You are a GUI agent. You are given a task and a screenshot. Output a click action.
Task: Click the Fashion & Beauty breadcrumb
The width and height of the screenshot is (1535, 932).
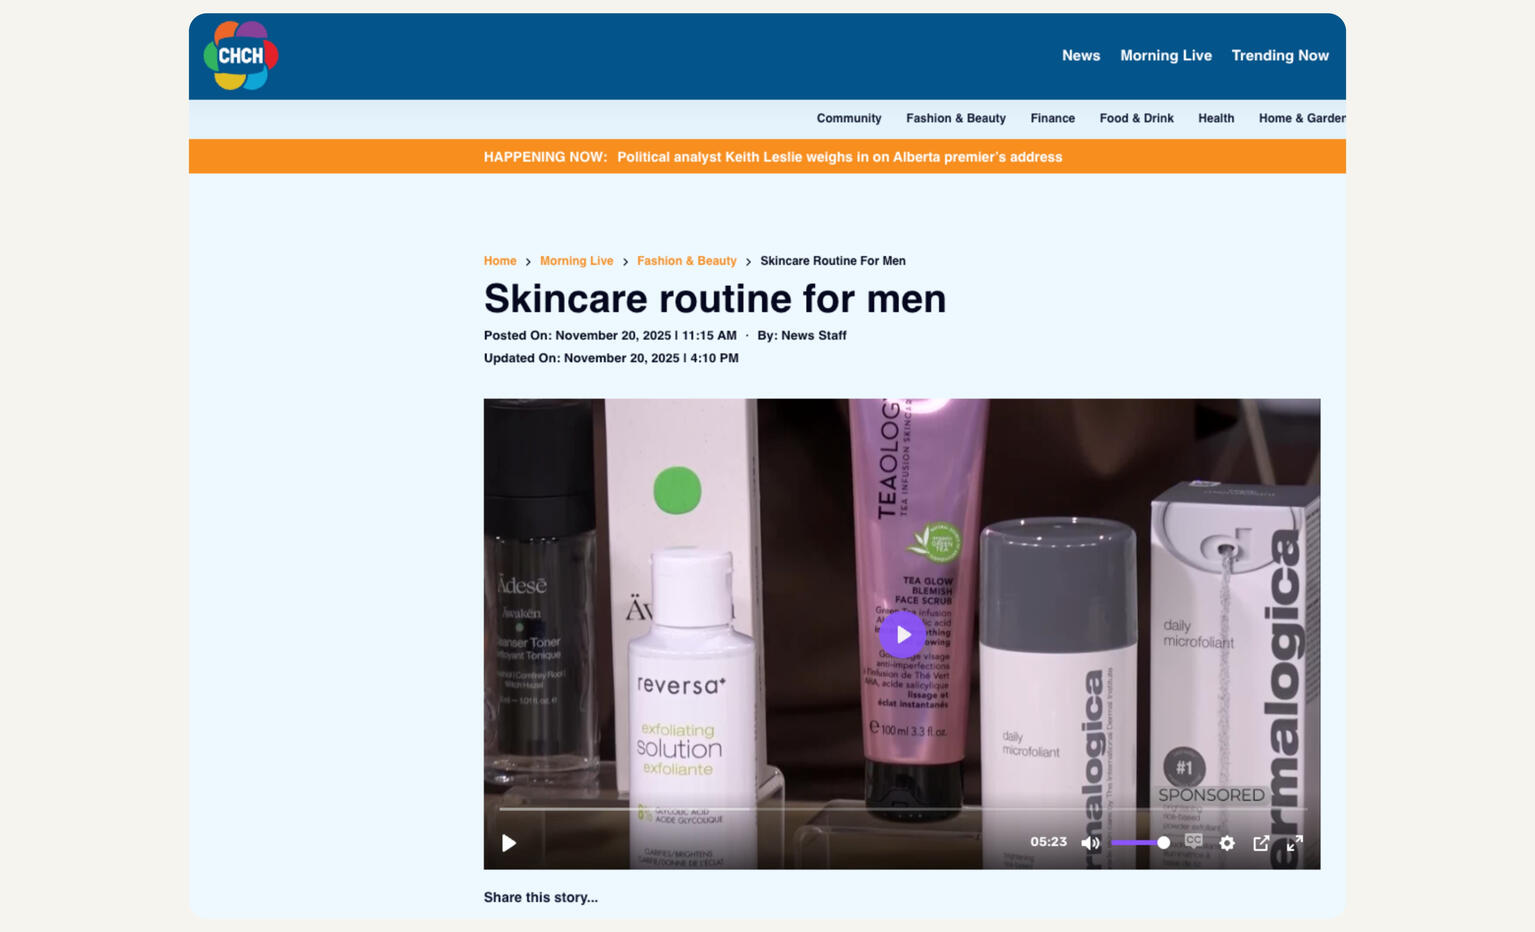686,261
